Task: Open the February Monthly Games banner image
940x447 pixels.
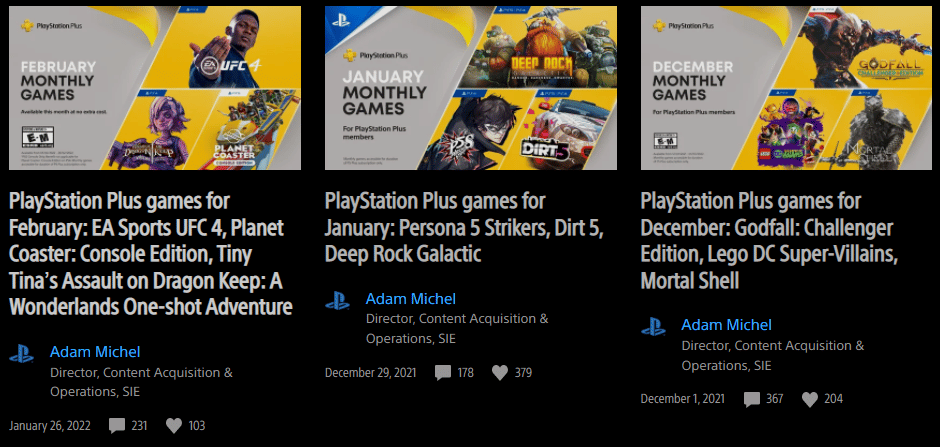Action: pyautogui.click(x=155, y=88)
